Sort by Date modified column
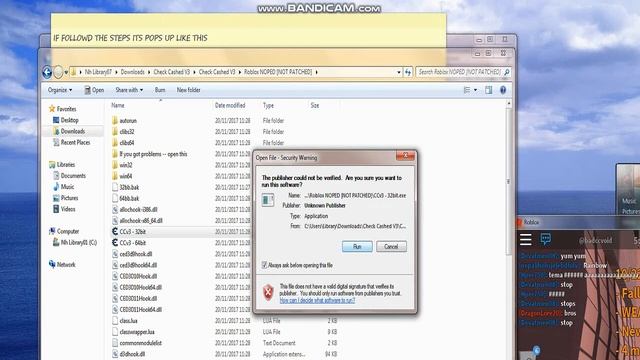Image resolution: width=640 pixels, height=360 pixels. (230, 105)
